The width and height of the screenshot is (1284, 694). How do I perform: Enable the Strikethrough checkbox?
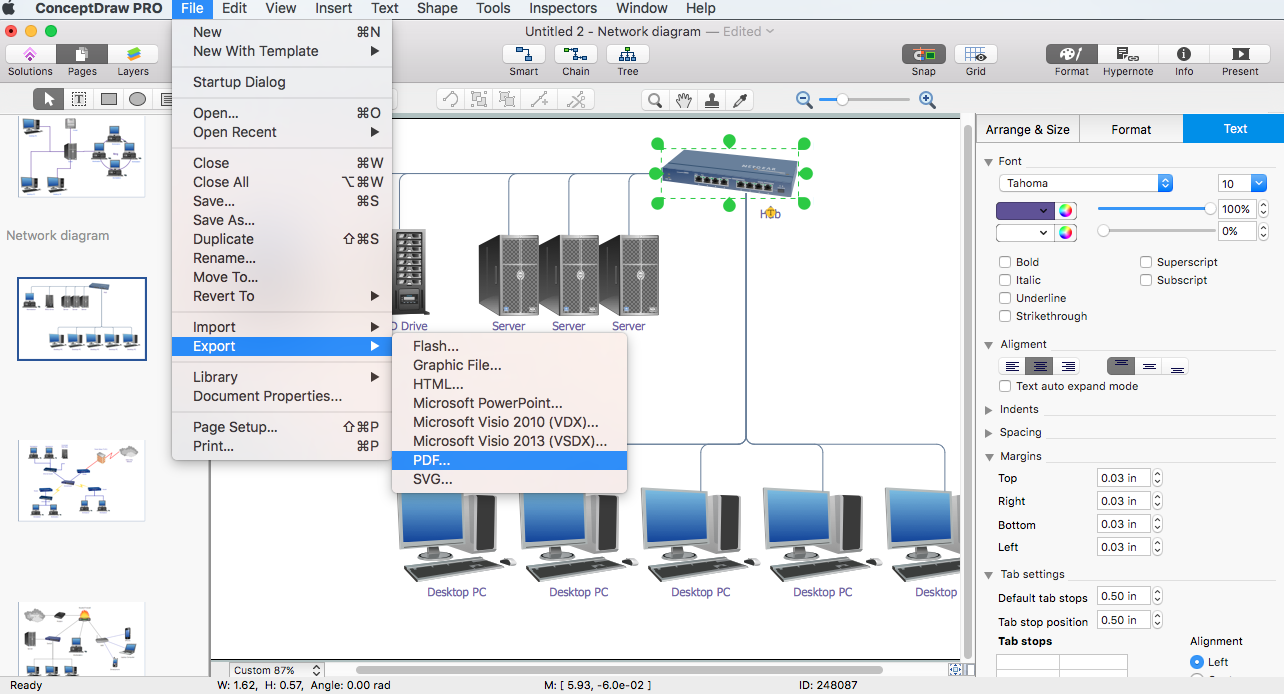1005,316
